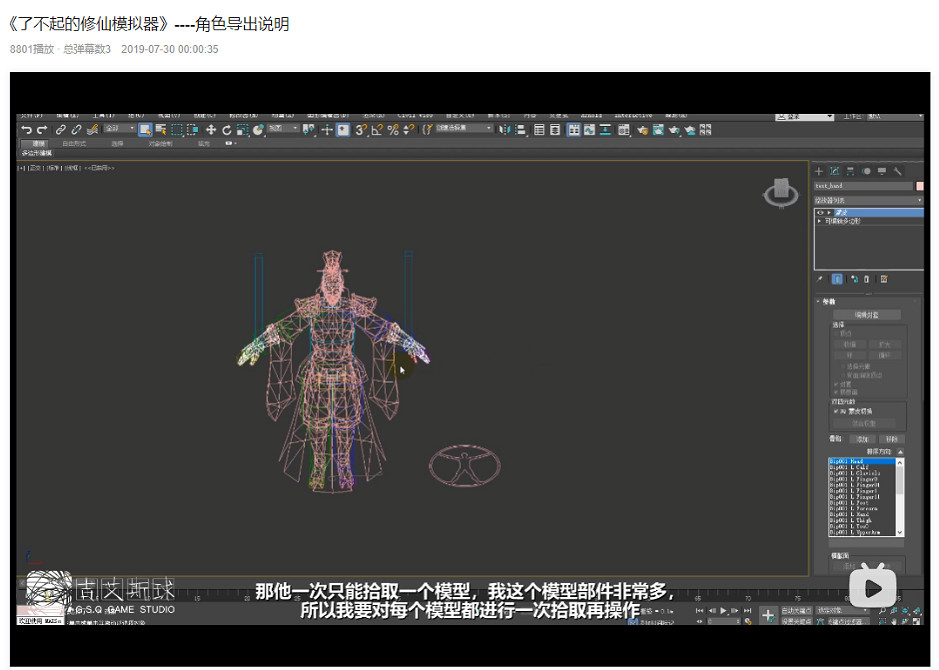Screen dimensions: 939x670
Task: Select the Select and Move tool
Action: point(212,128)
